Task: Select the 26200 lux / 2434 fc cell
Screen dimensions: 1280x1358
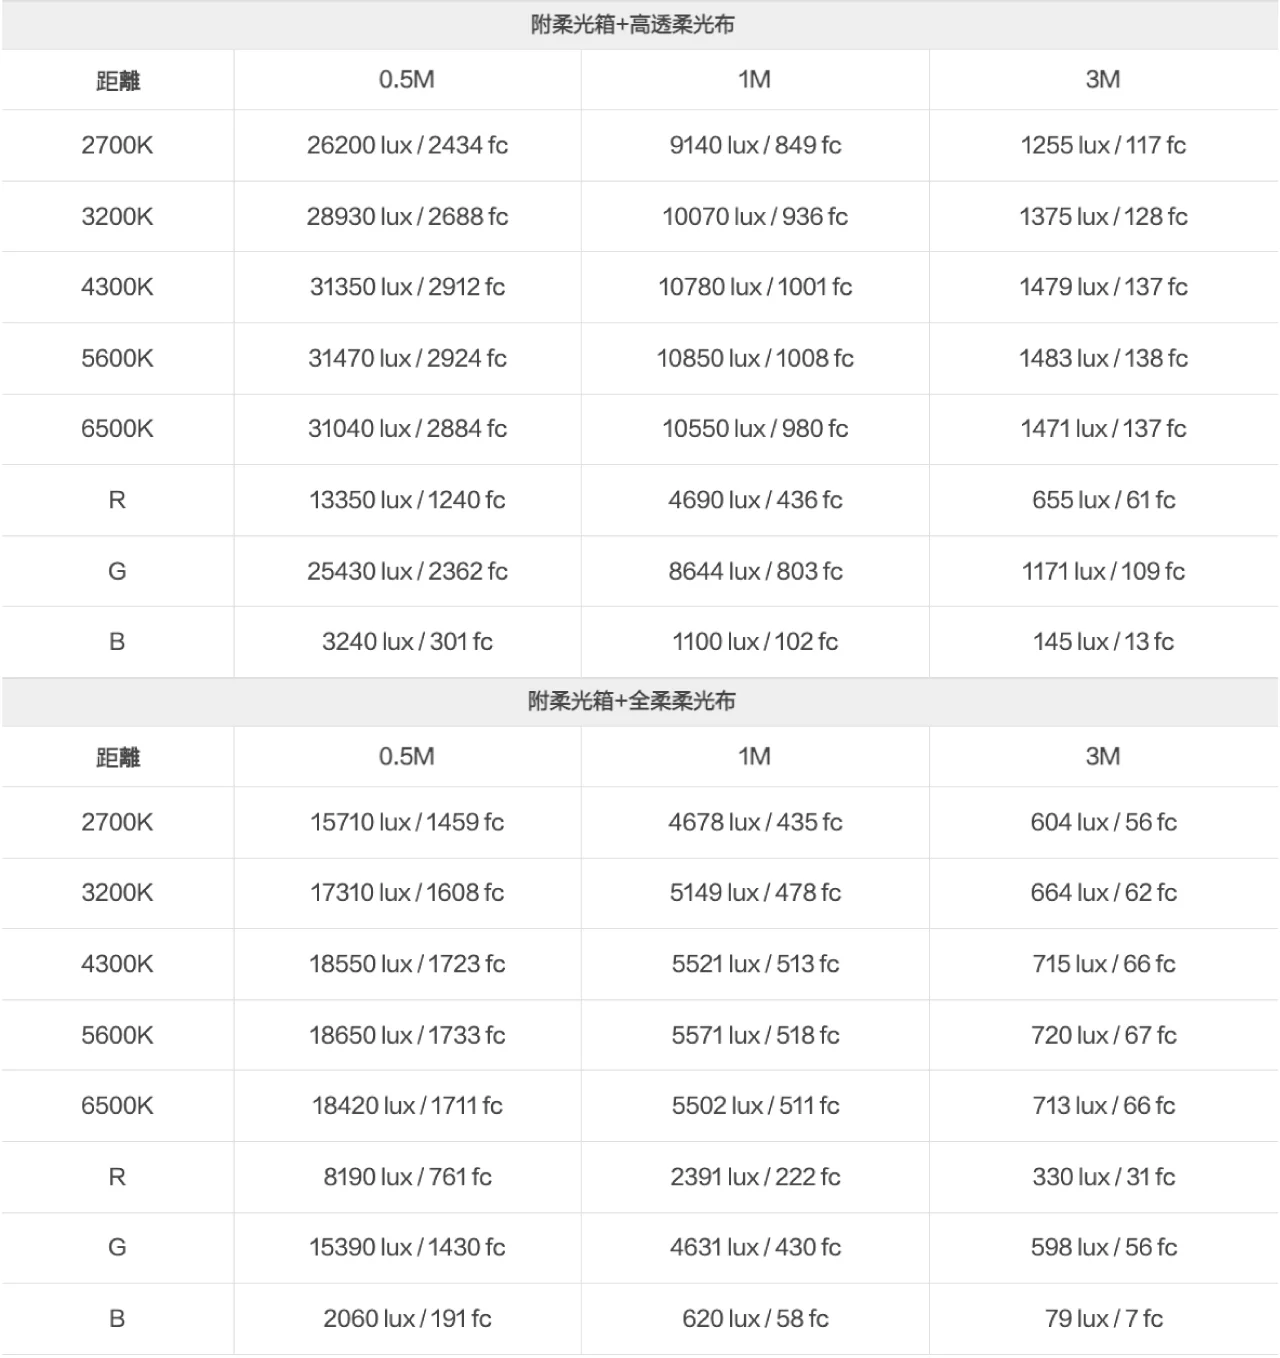Action: point(407,146)
